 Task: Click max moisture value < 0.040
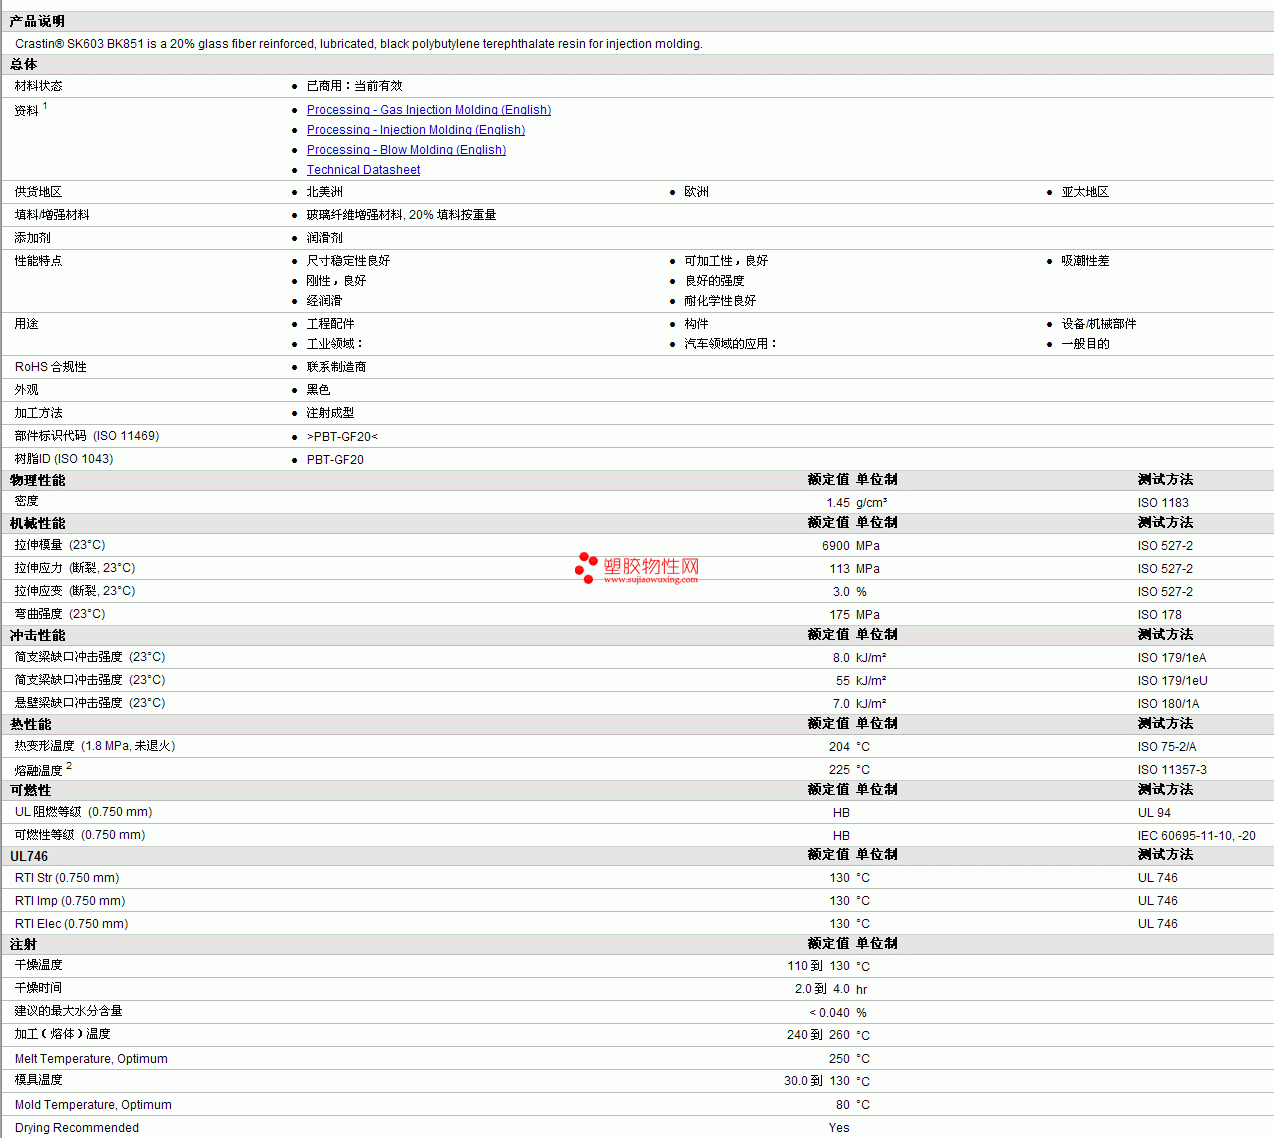click(830, 1013)
